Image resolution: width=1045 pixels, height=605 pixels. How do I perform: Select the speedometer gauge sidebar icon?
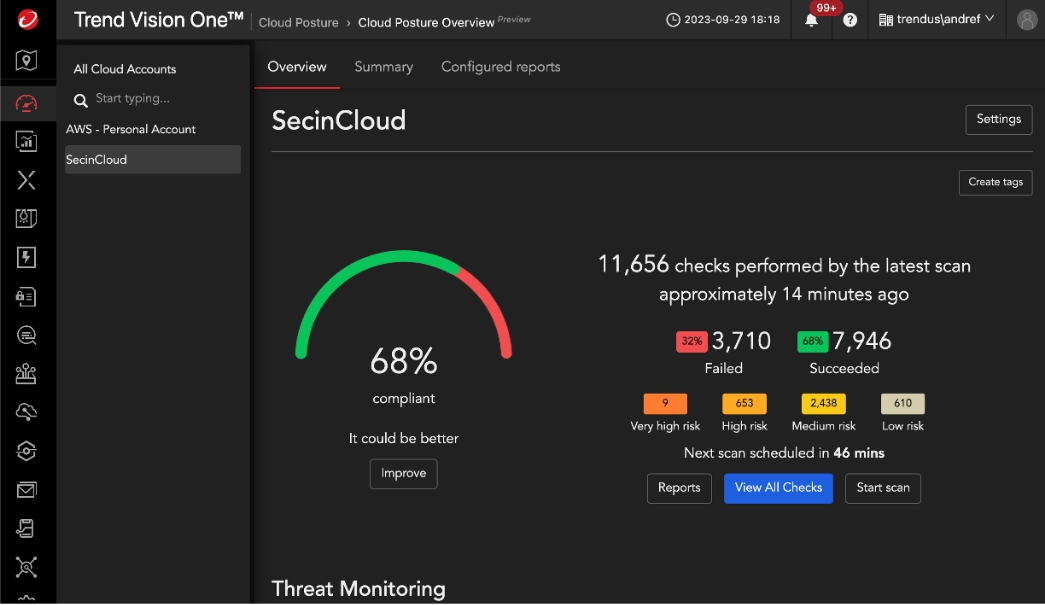tap(27, 103)
